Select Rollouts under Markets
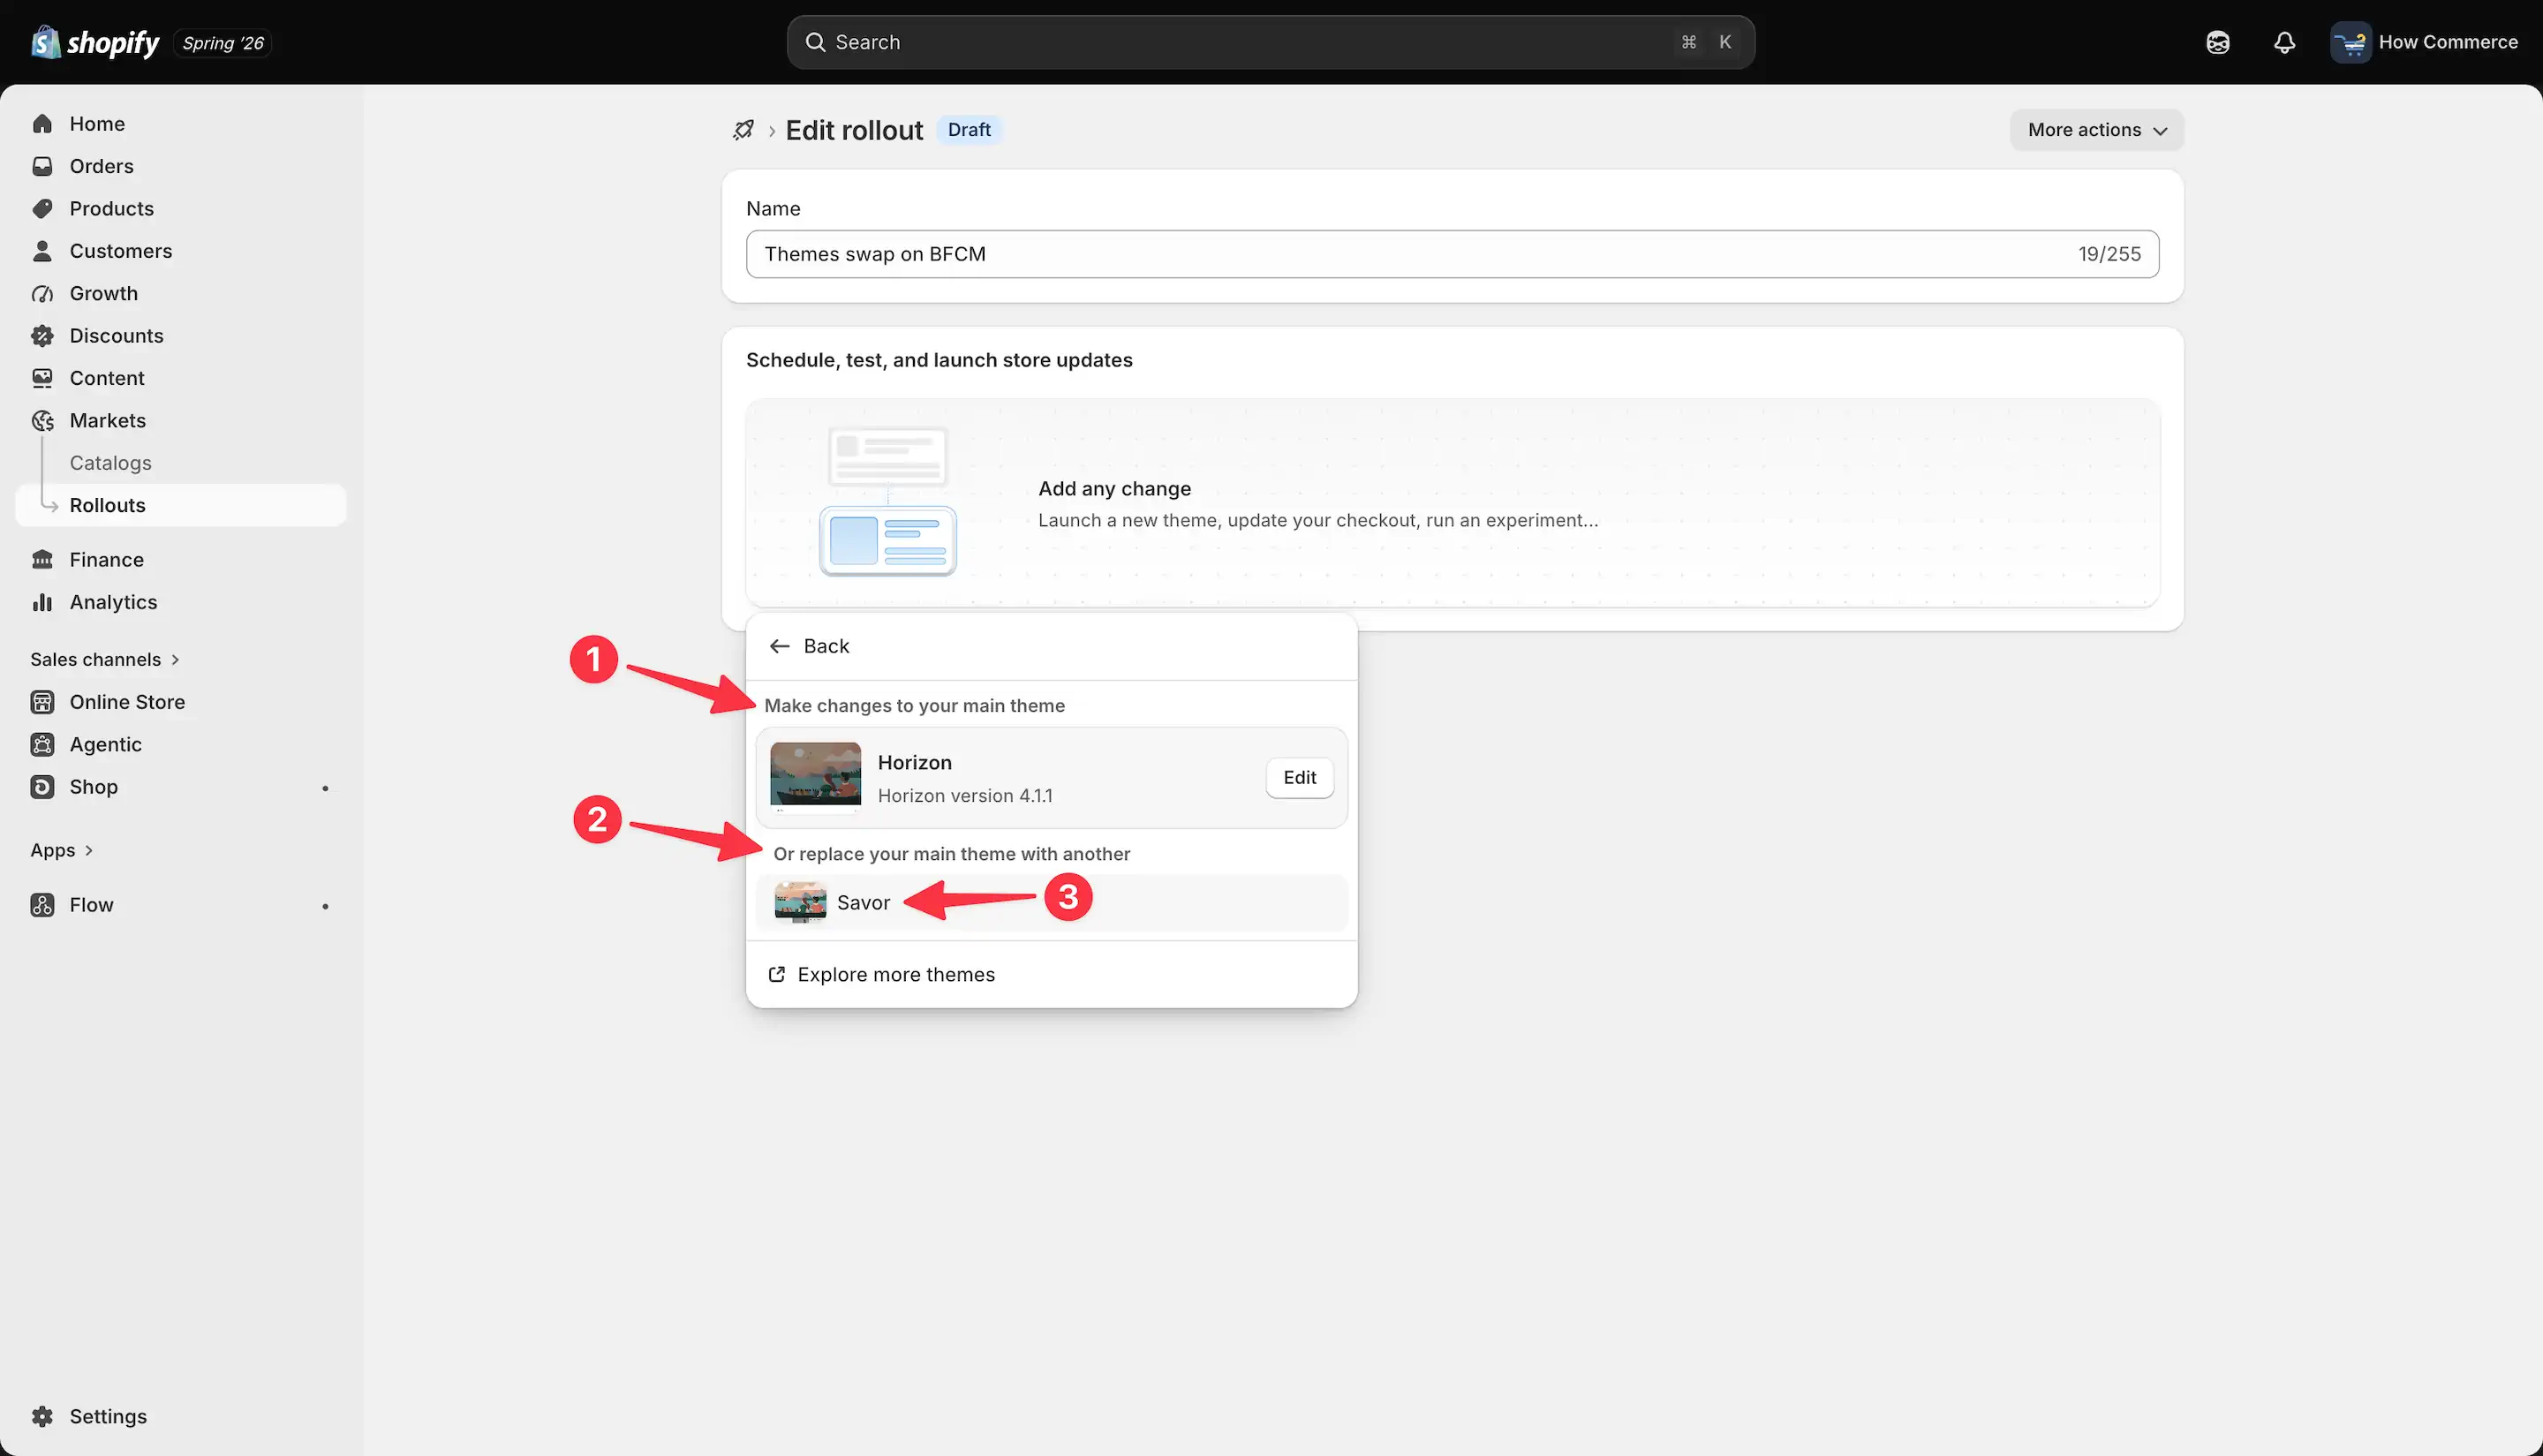The image size is (2543, 1456). [x=181, y=505]
